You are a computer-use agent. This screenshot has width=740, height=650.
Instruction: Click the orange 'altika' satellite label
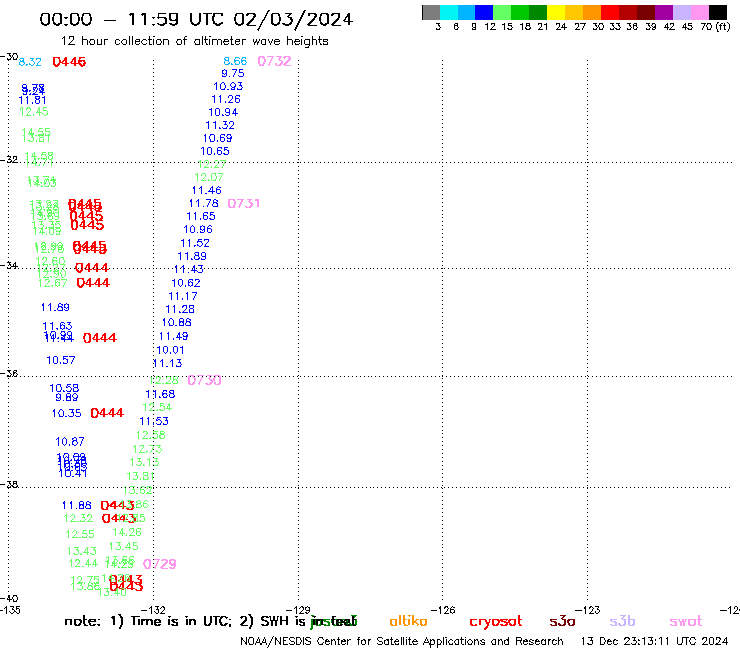click(x=408, y=621)
